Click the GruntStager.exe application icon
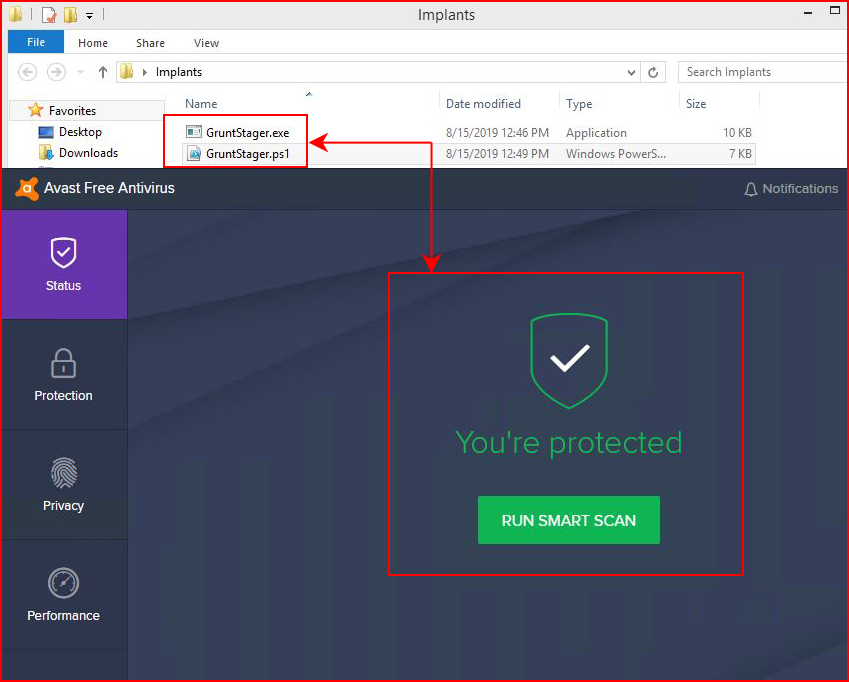 (x=193, y=132)
